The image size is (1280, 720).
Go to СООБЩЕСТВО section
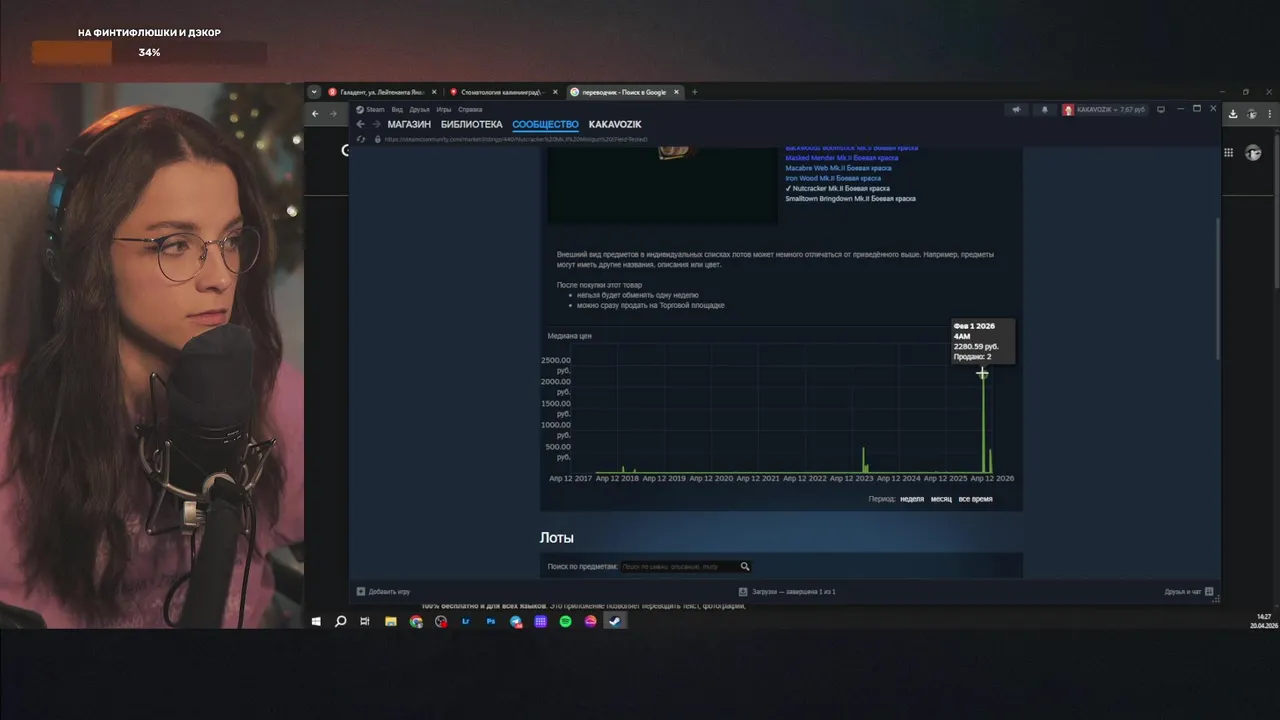tap(545, 124)
